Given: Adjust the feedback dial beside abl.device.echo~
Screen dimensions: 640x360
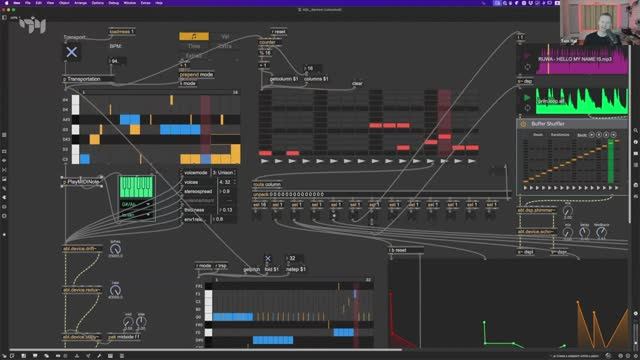Looking at the screenshot, I should point(601,232).
